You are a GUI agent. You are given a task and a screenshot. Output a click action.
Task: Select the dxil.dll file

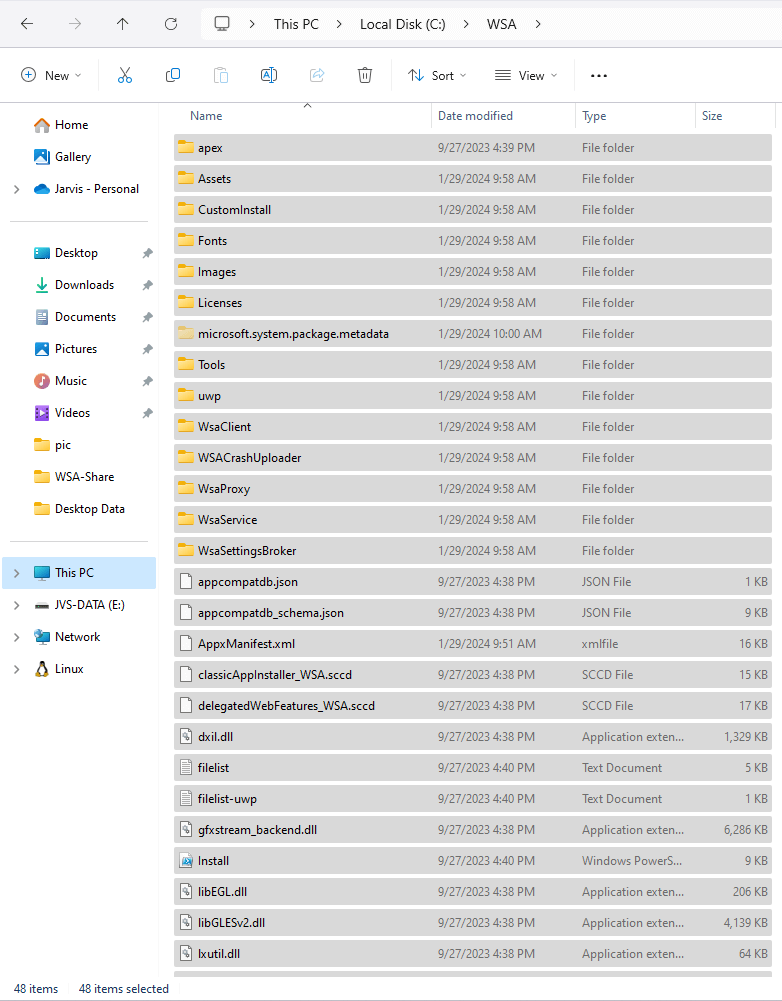point(472,737)
